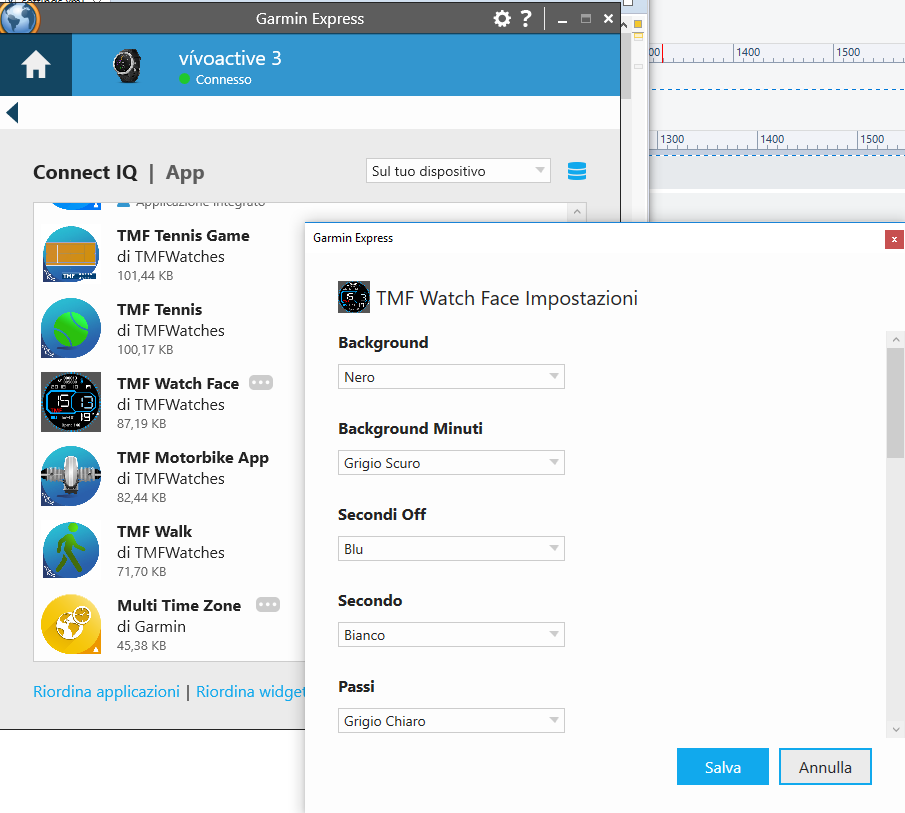Viewport: 905px width, 813px height.
Task: Click the settings dialog vertical scrollbar
Action: point(895,403)
